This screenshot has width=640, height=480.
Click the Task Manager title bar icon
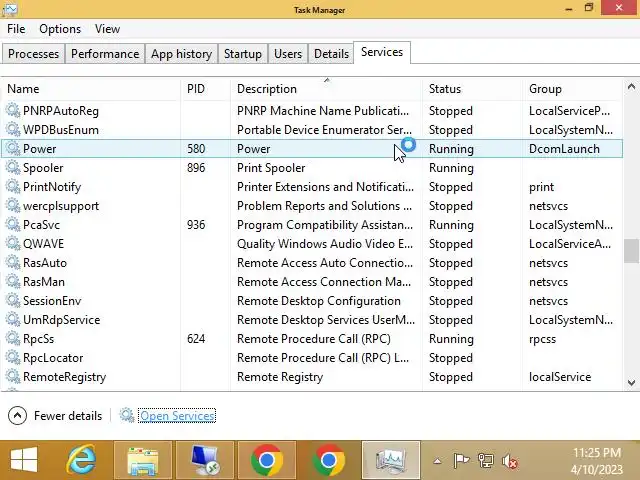click(x=9, y=9)
